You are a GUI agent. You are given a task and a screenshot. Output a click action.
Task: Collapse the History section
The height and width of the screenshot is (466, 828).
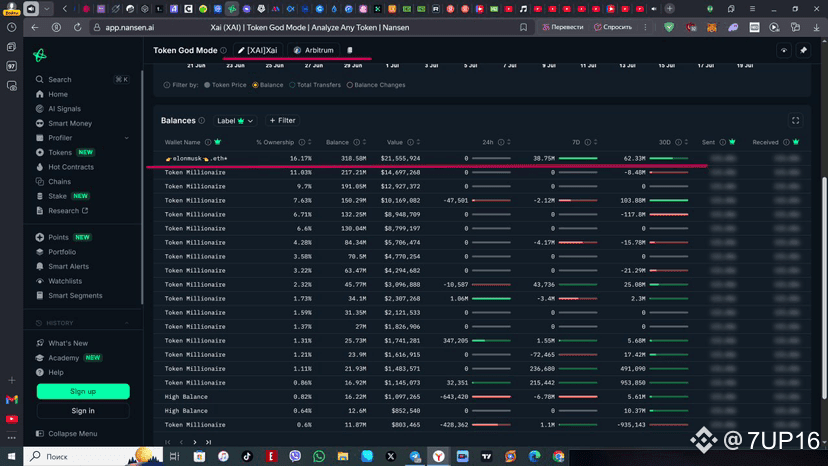[x=127, y=323]
